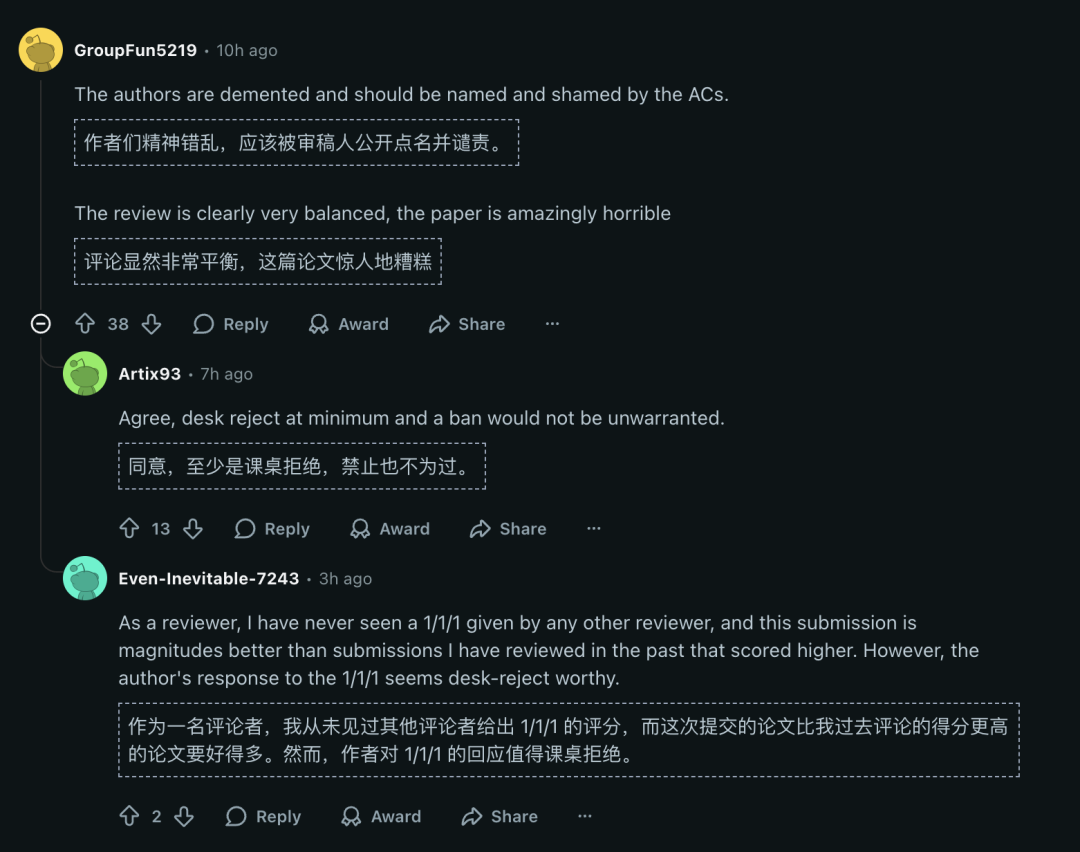Screen dimensions: 1080x852
Task: Click Artix93's green avatar
Action: click(x=85, y=374)
